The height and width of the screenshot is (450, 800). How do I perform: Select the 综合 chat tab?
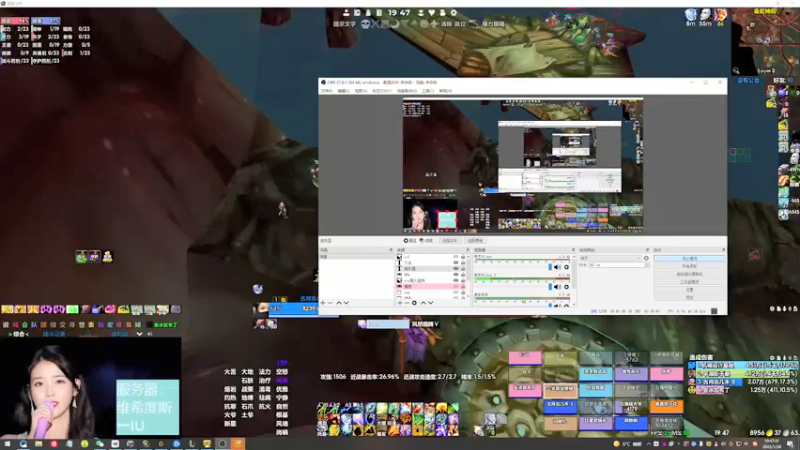(19, 334)
